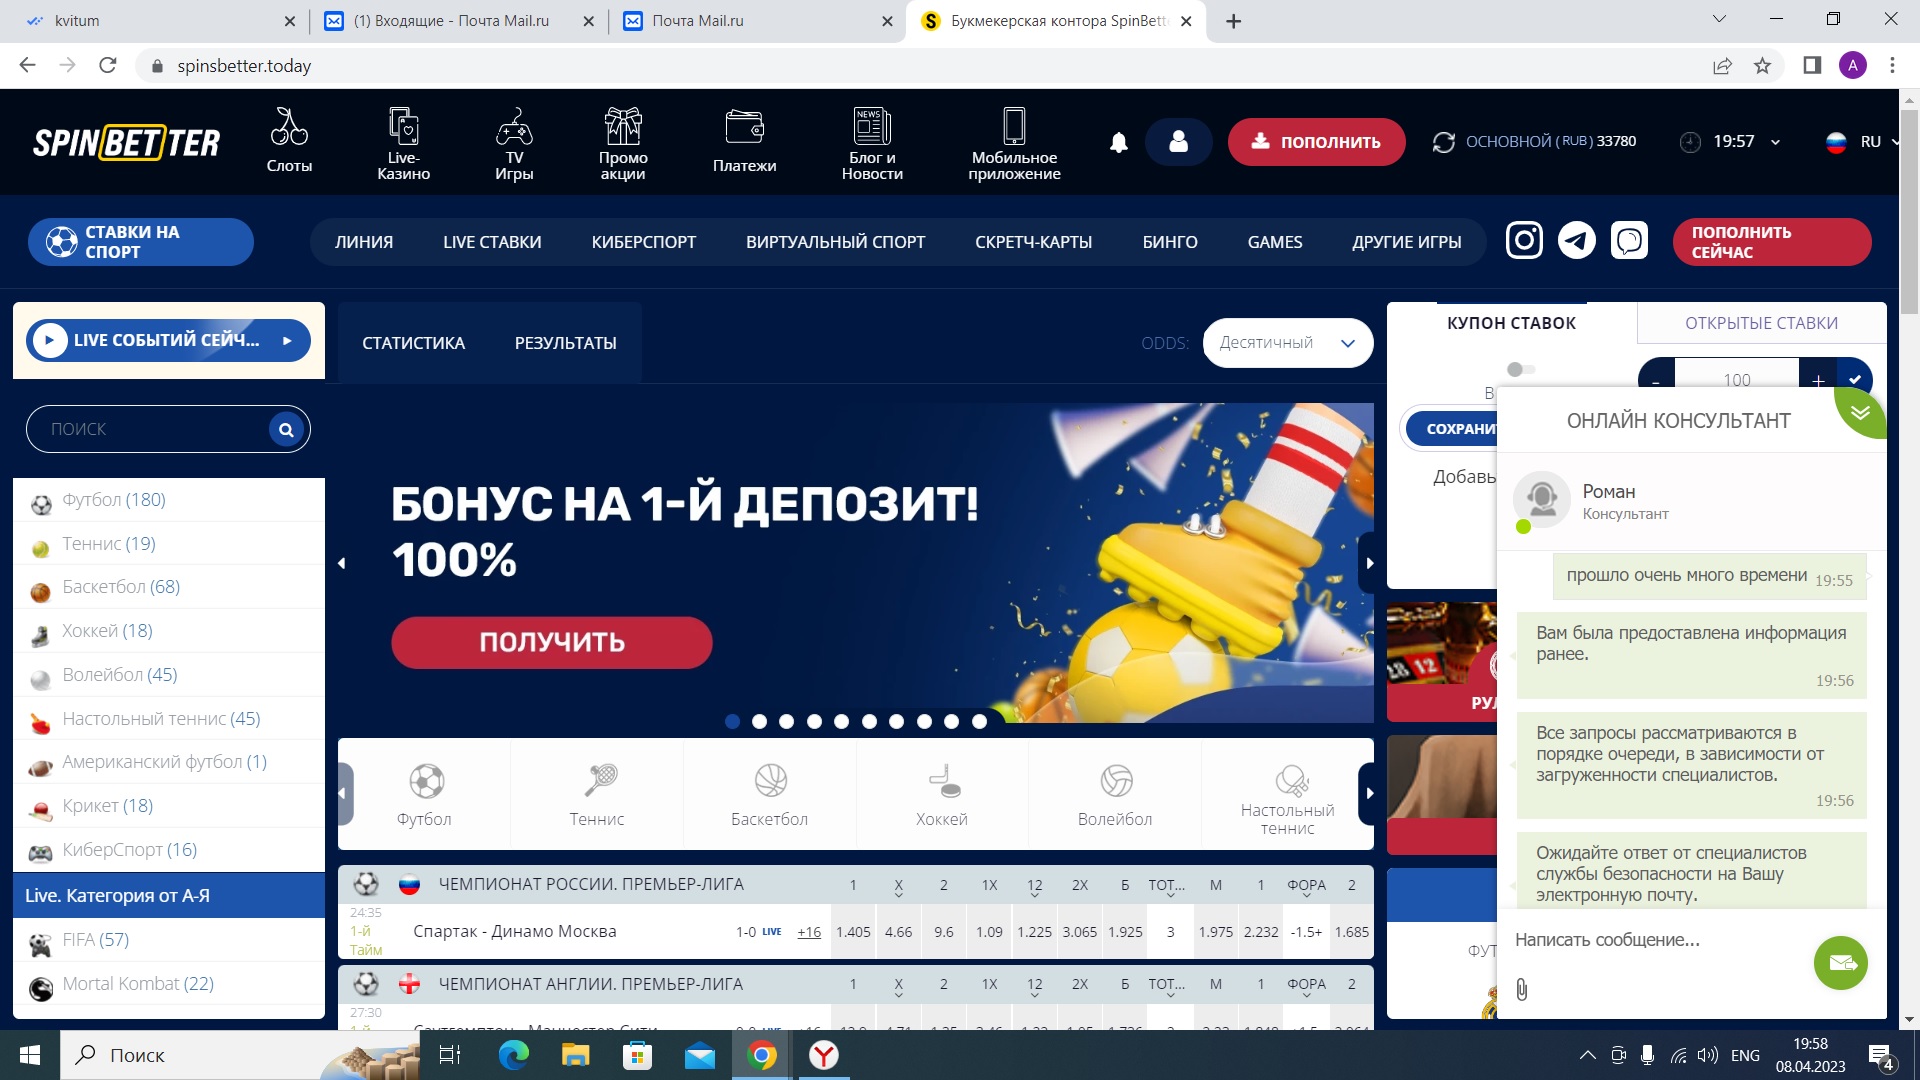Open the Telegram social icon
The image size is (1920, 1080).
(x=1577, y=241)
